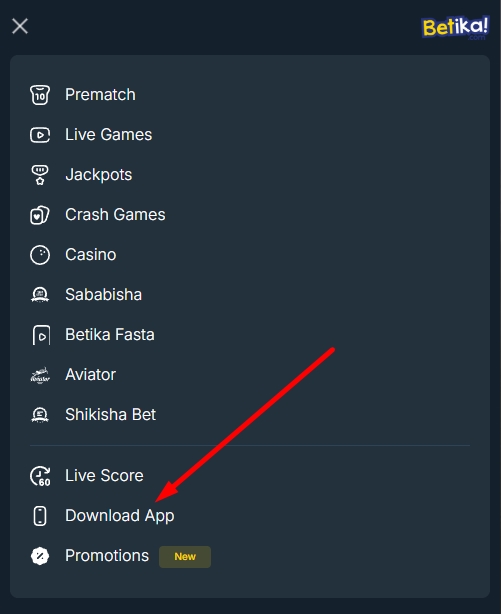501x614 pixels.
Task: Click the Jackpots trophy icon
Action: pos(40,175)
